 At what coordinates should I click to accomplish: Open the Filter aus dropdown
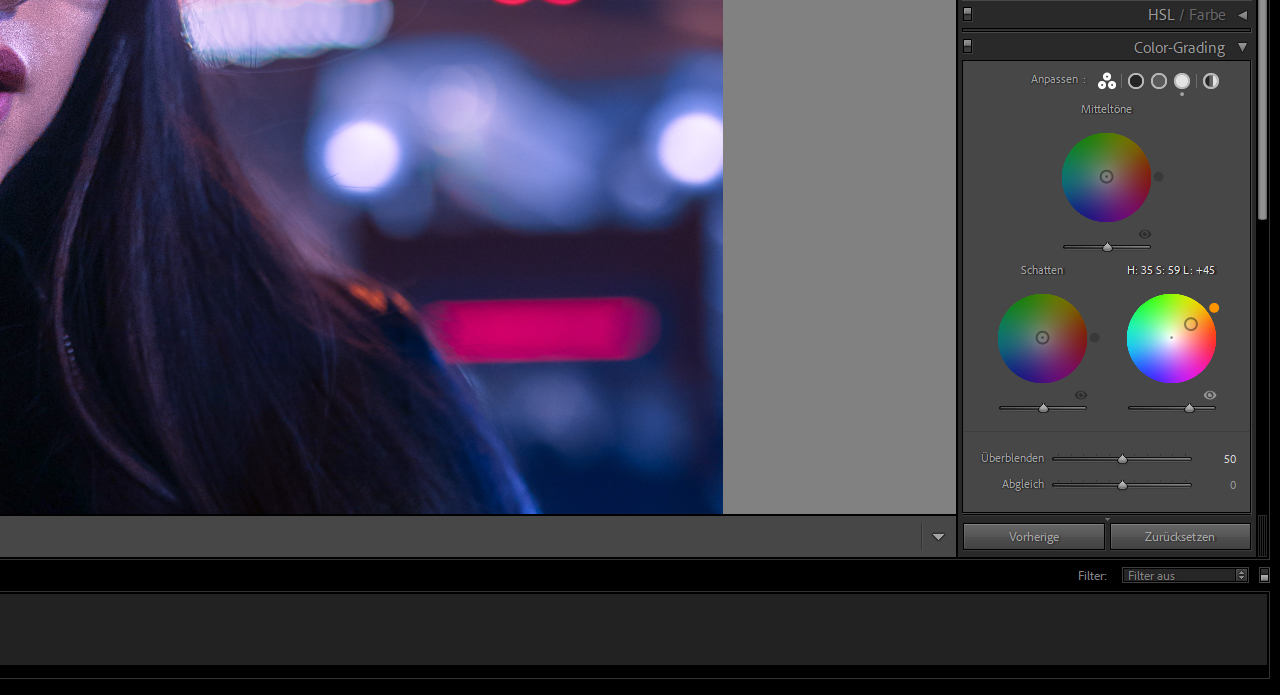click(x=1185, y=576)
